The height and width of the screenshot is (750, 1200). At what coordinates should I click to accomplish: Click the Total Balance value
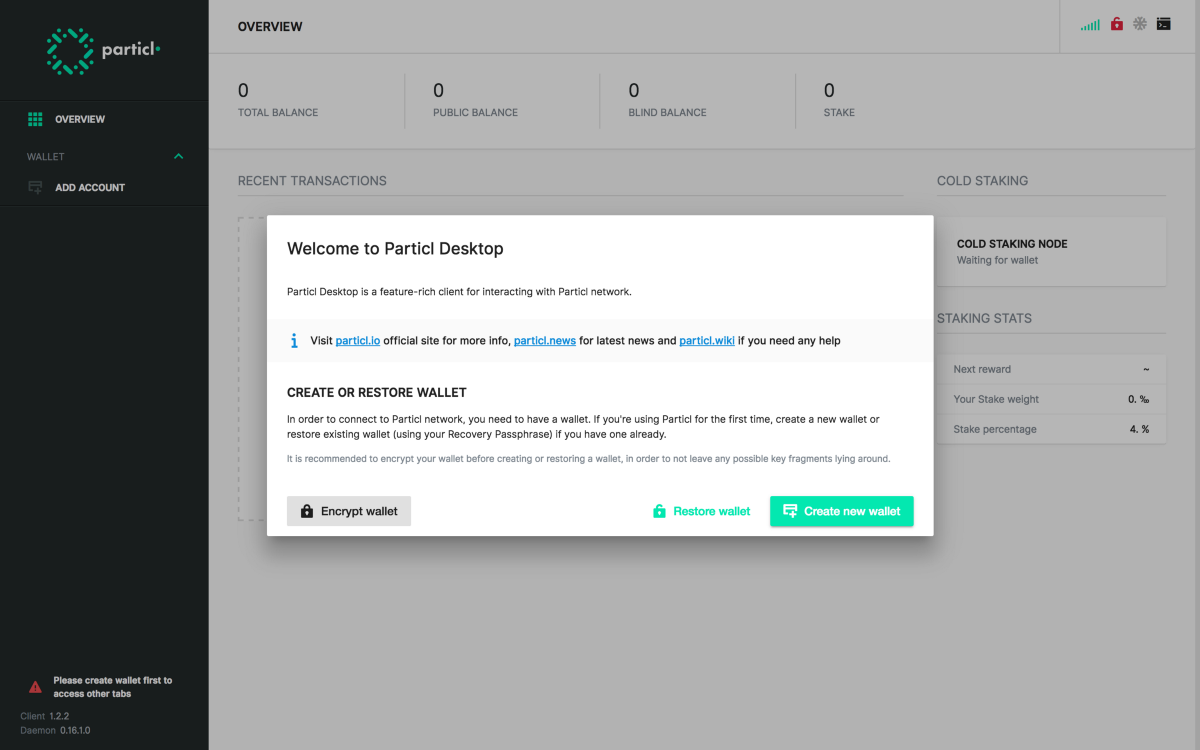pos(243,91)
